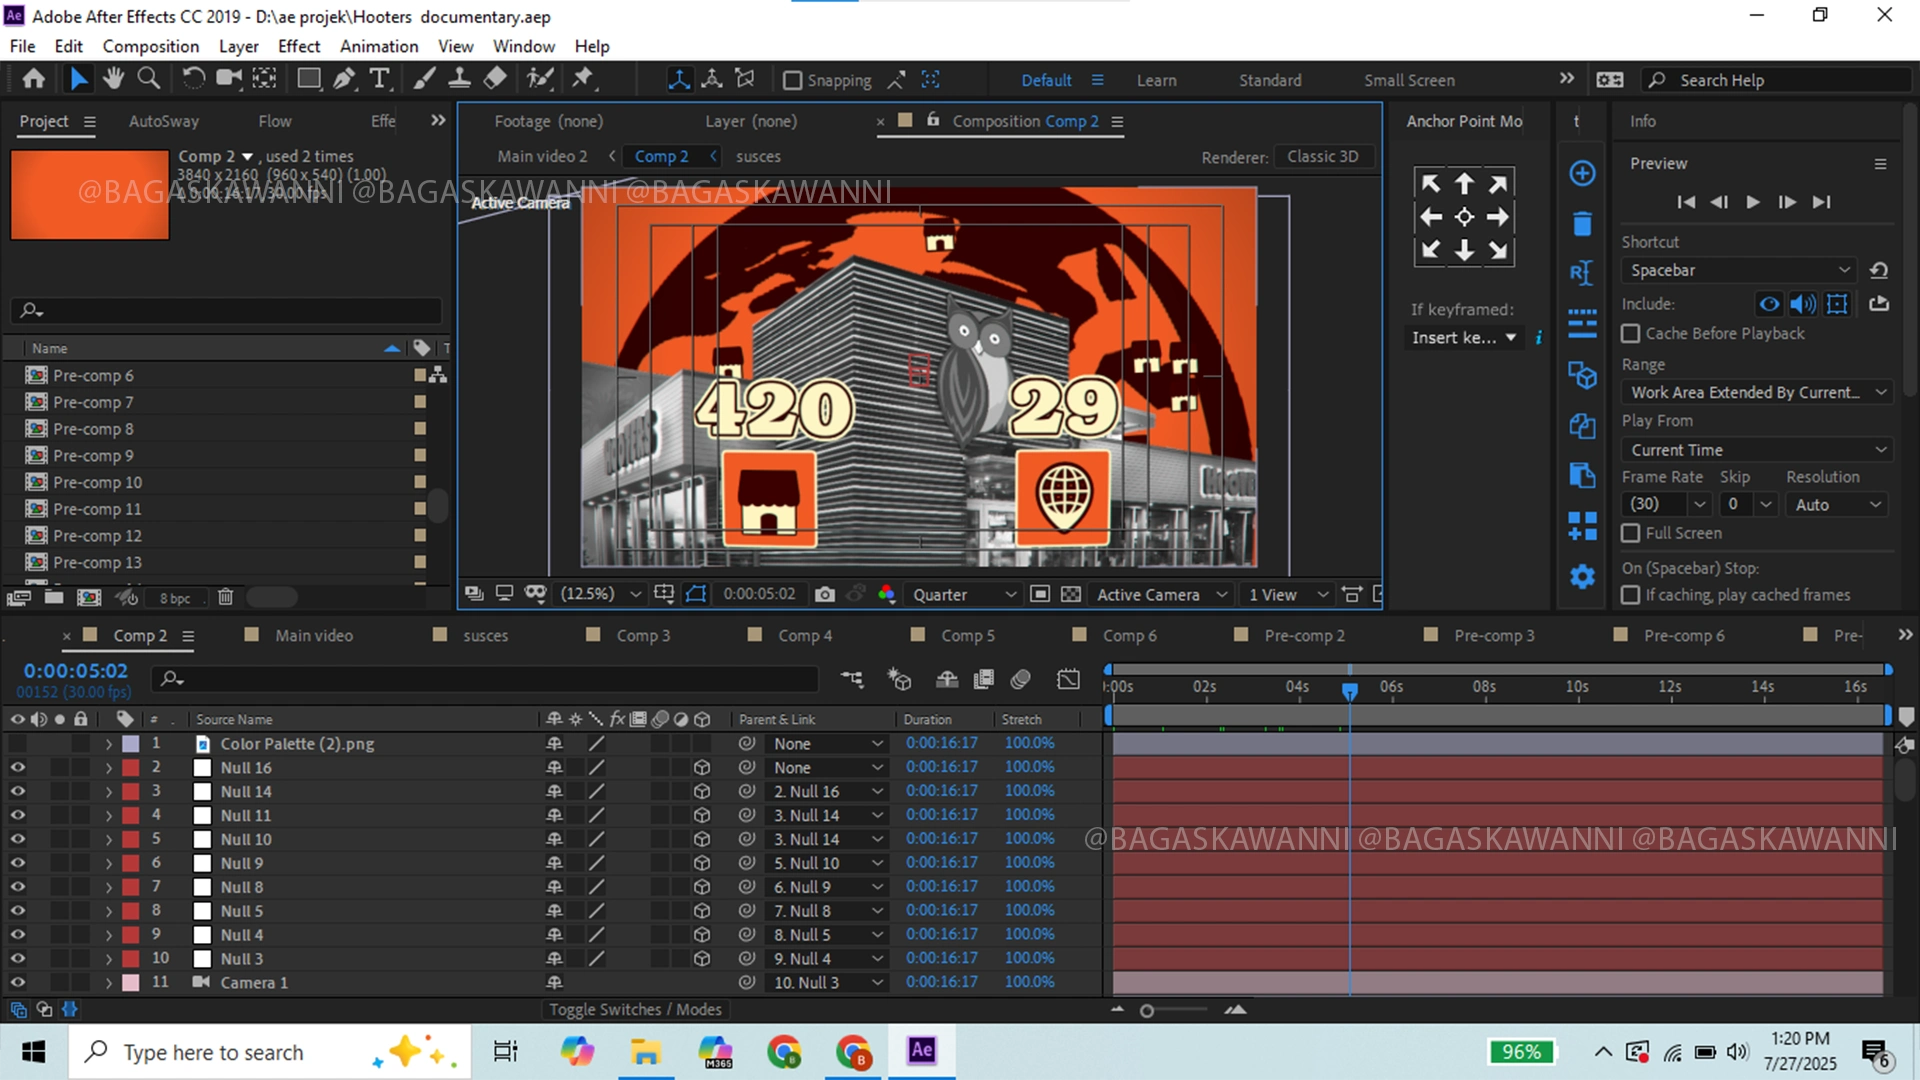Open the Play From Current Time dropdown
The width and height of the screenshot is (1920, 1080).
point(1757,450)
